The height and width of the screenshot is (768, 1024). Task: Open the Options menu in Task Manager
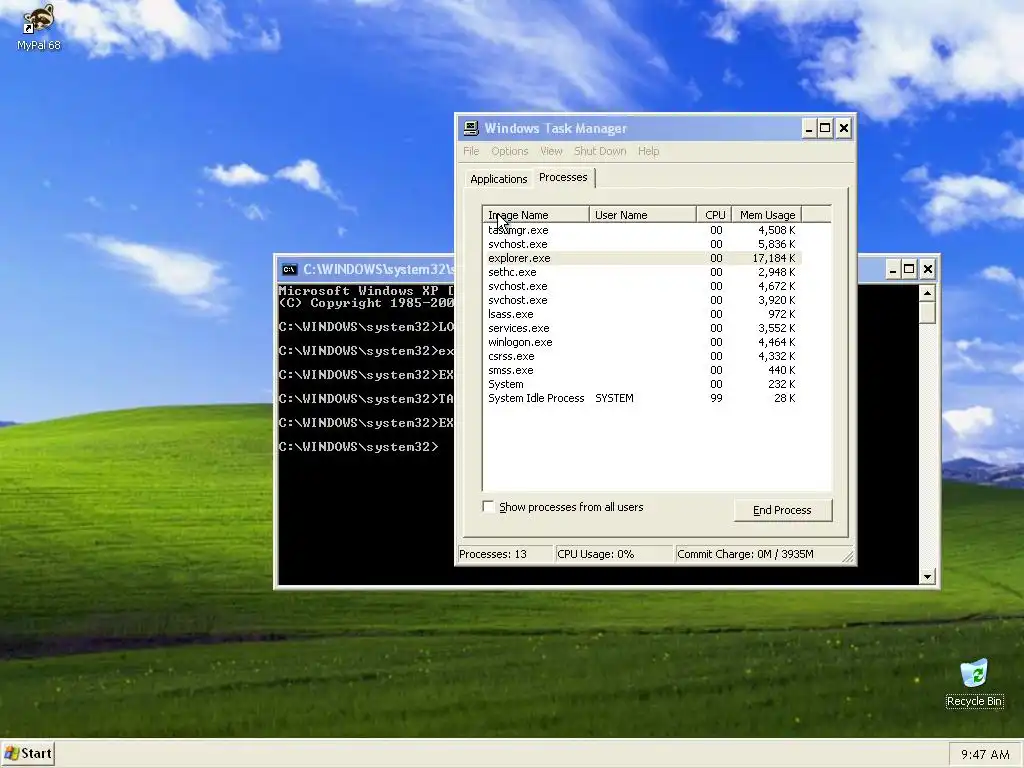tap(509, 151)
